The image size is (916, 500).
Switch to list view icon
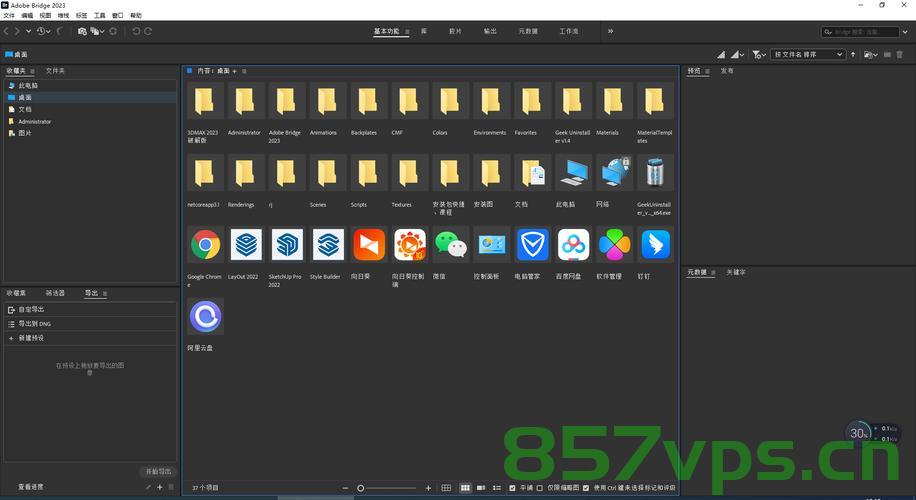[497, 488]
